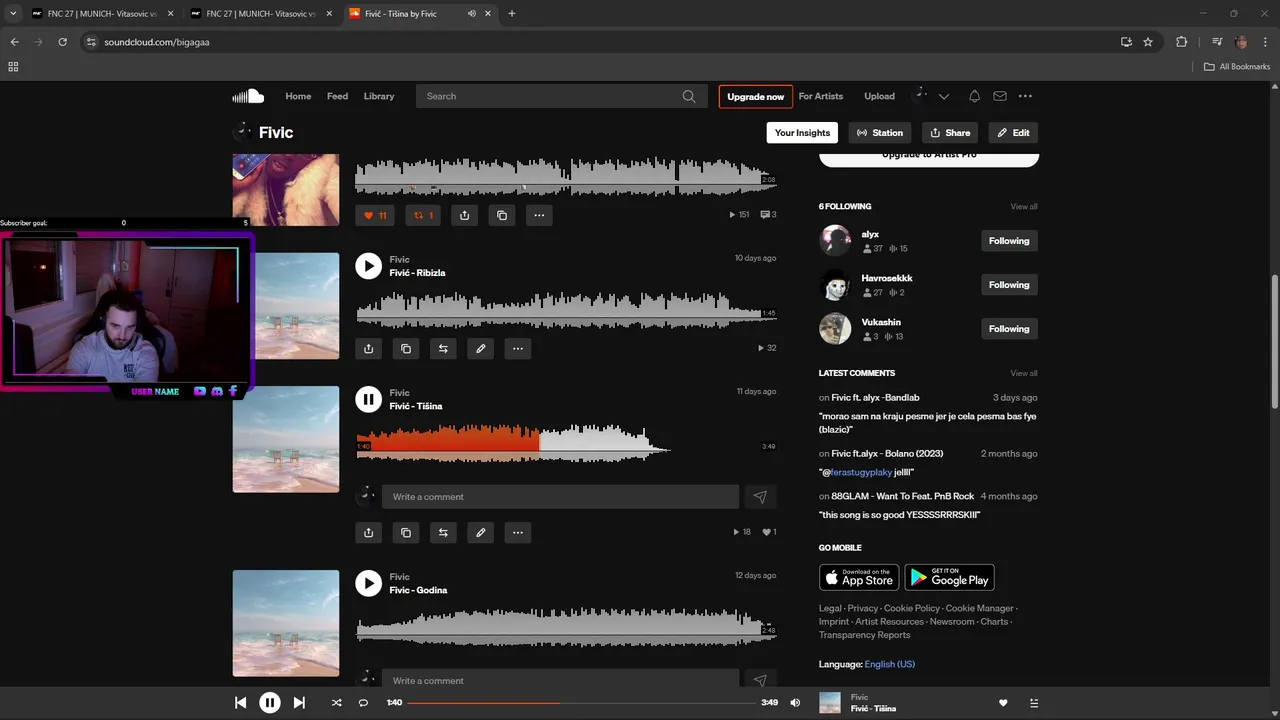Like the top track with 11 likes

click(x=376, y=215)
